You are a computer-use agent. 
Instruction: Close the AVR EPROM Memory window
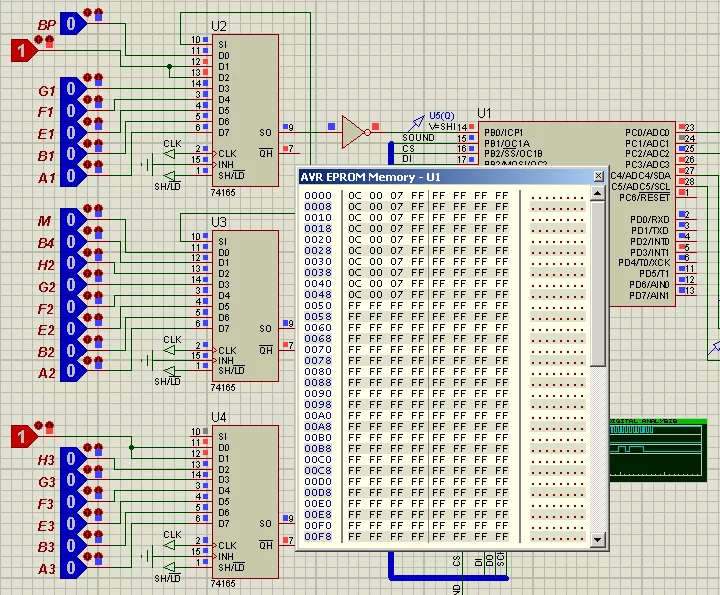(x=598, y=176)
